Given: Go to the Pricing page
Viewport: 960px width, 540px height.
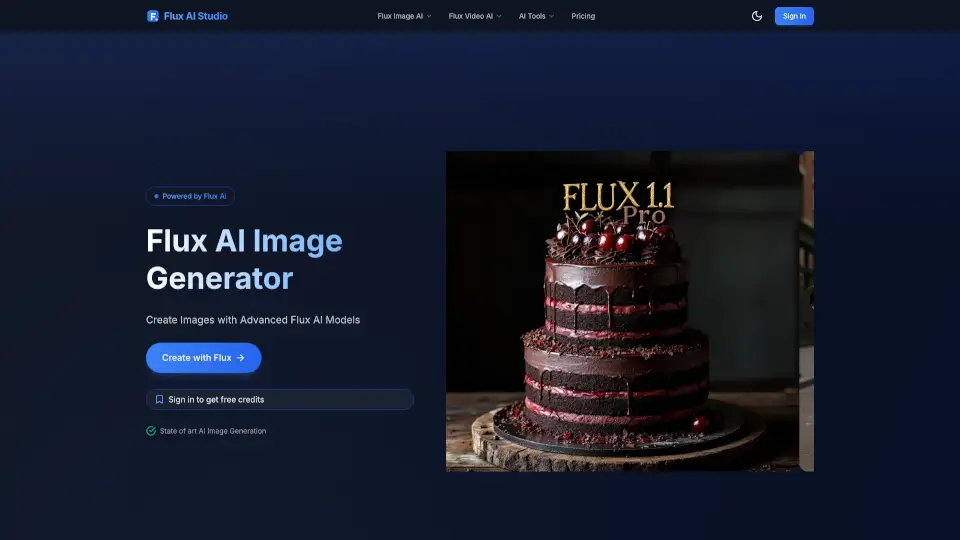Looking at the screenshot, I should 583,16.
